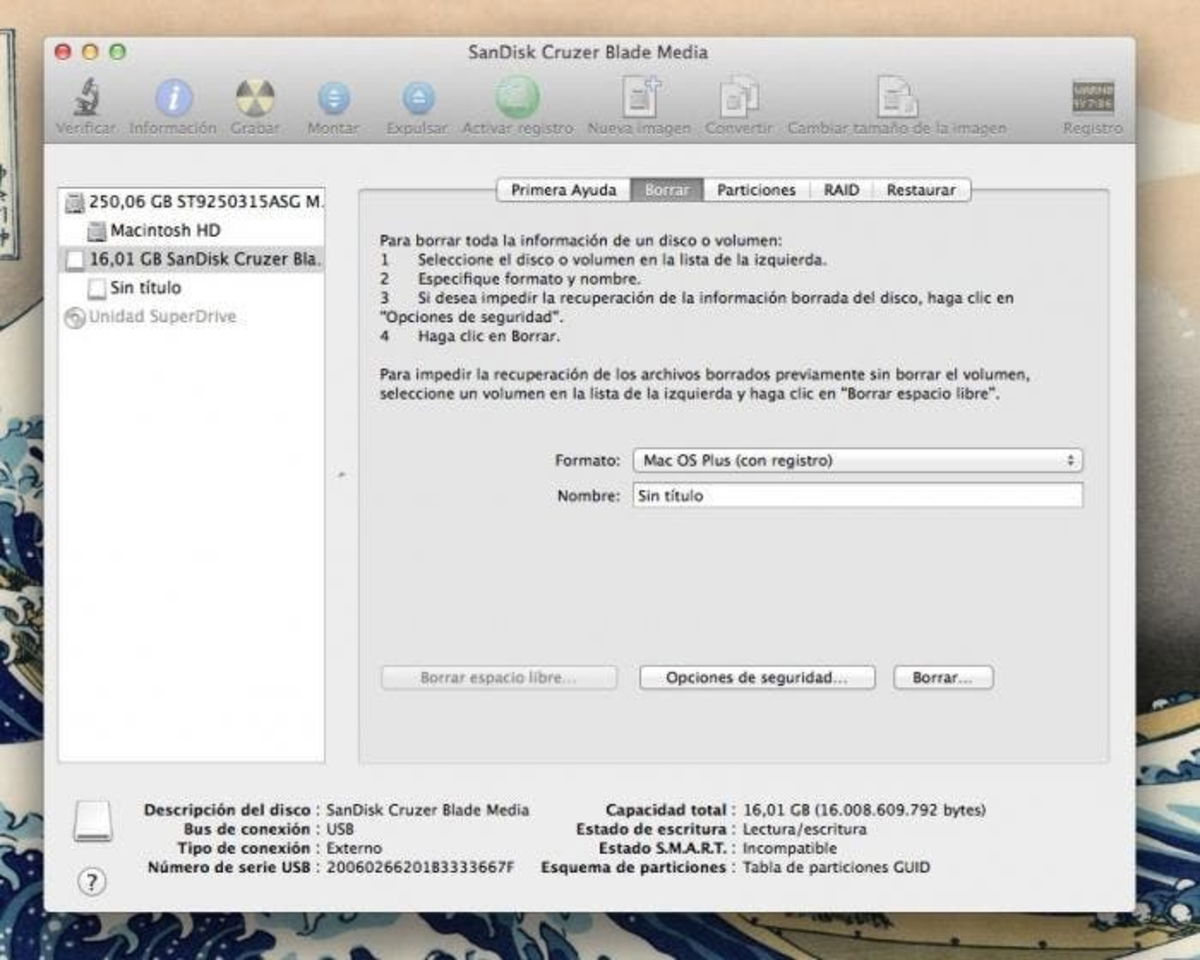Switch to the Primera Ayuda tab
Image resolution: width=1200 pixels, height=960 pixels.
click(x=564, y=190)
